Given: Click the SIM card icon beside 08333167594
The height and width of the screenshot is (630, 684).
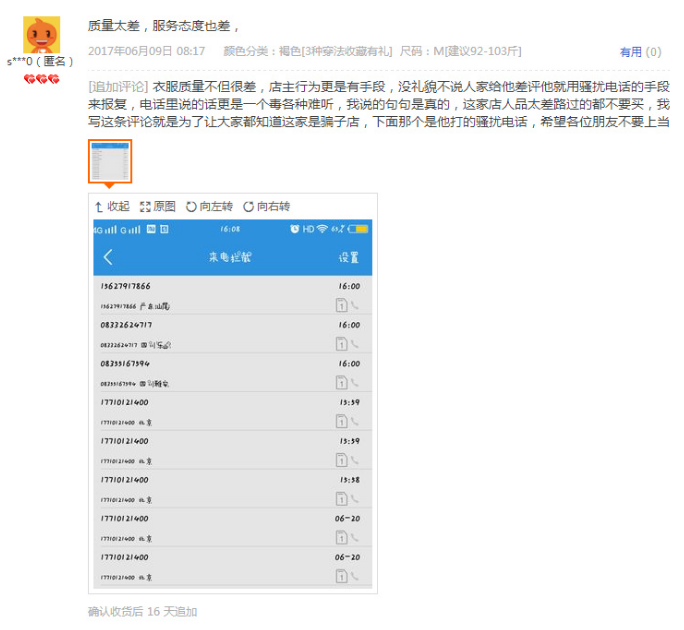Looking at the screenshot, I should [342, 383].
